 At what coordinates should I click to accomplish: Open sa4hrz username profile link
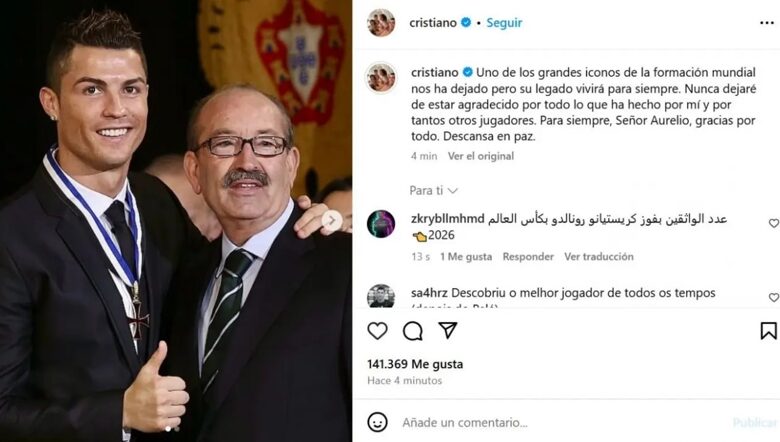tap(429, 293)
